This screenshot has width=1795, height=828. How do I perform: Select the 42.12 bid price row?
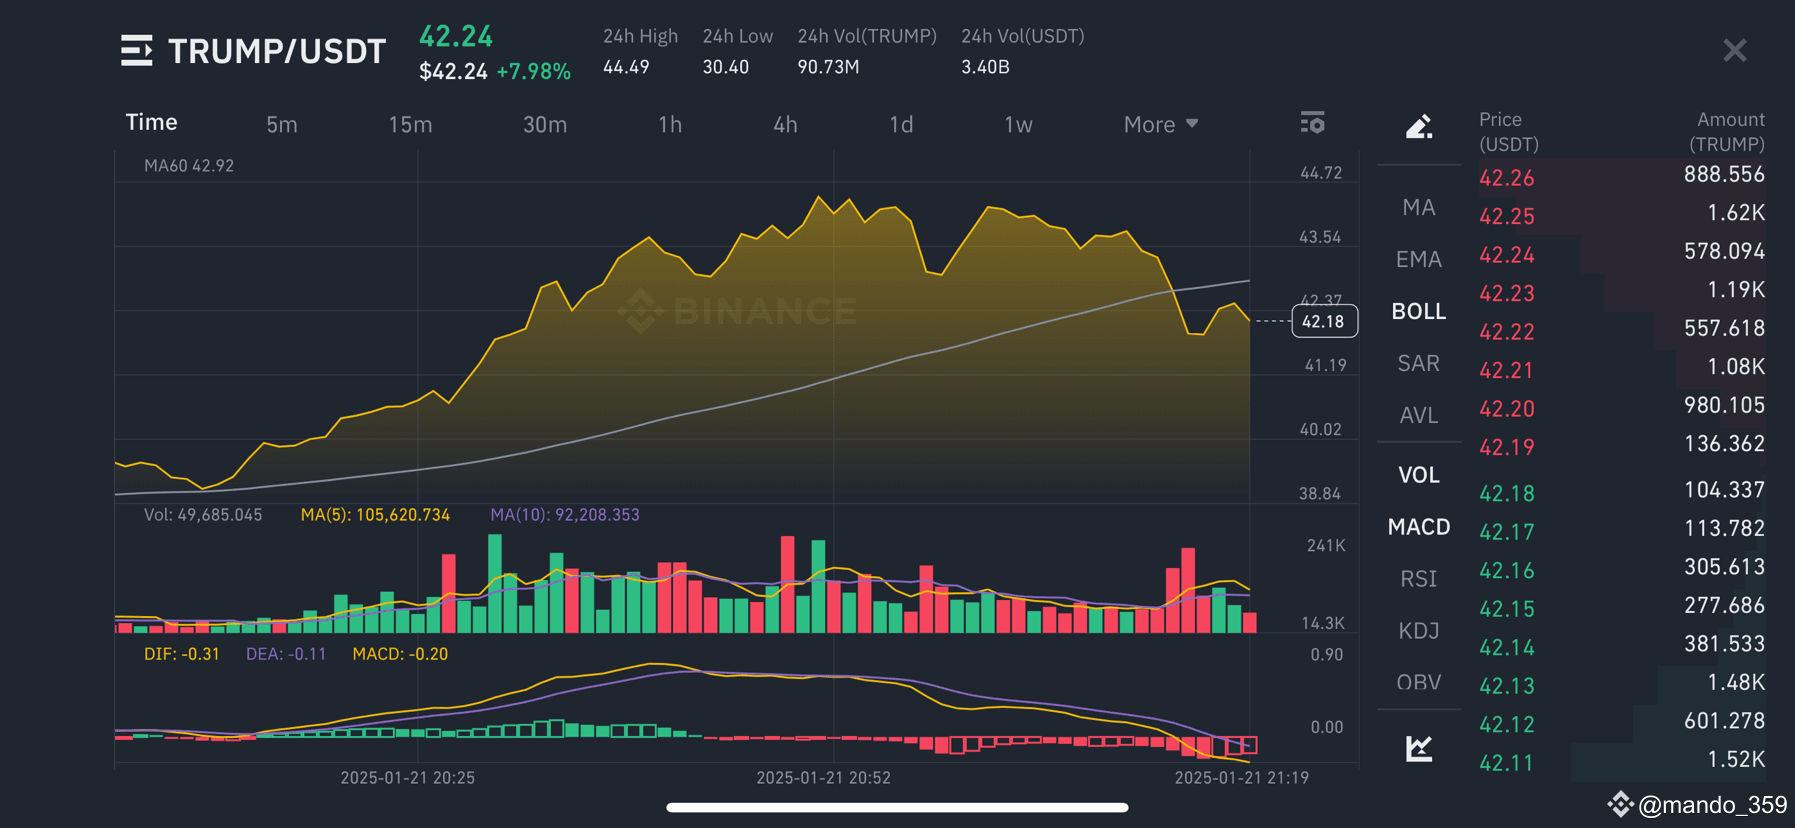pos(1622,723)
